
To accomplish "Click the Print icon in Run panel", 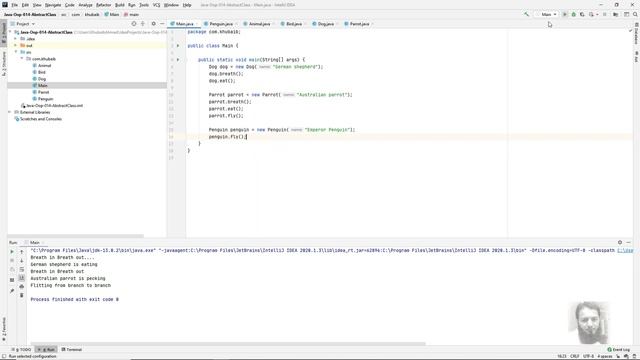I will tap(22, 287).
